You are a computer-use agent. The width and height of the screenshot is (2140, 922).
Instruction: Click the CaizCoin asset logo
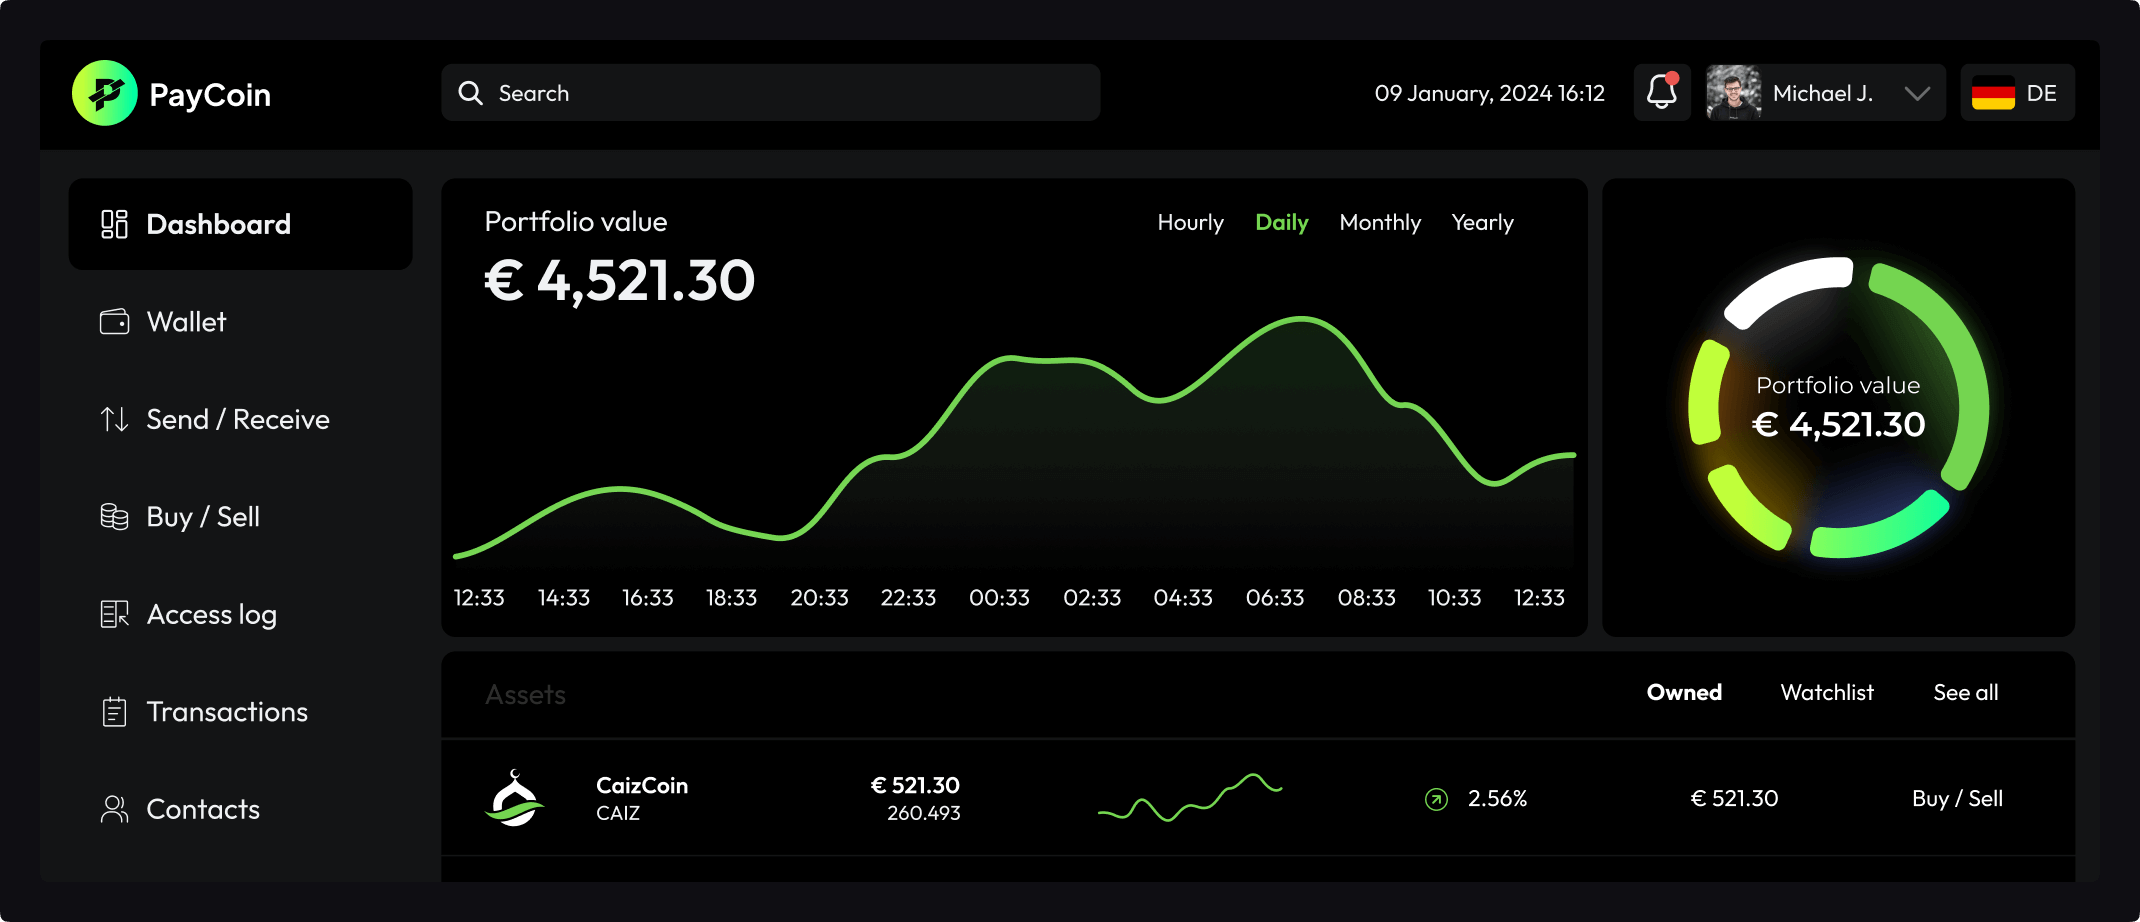coord(514,798)
